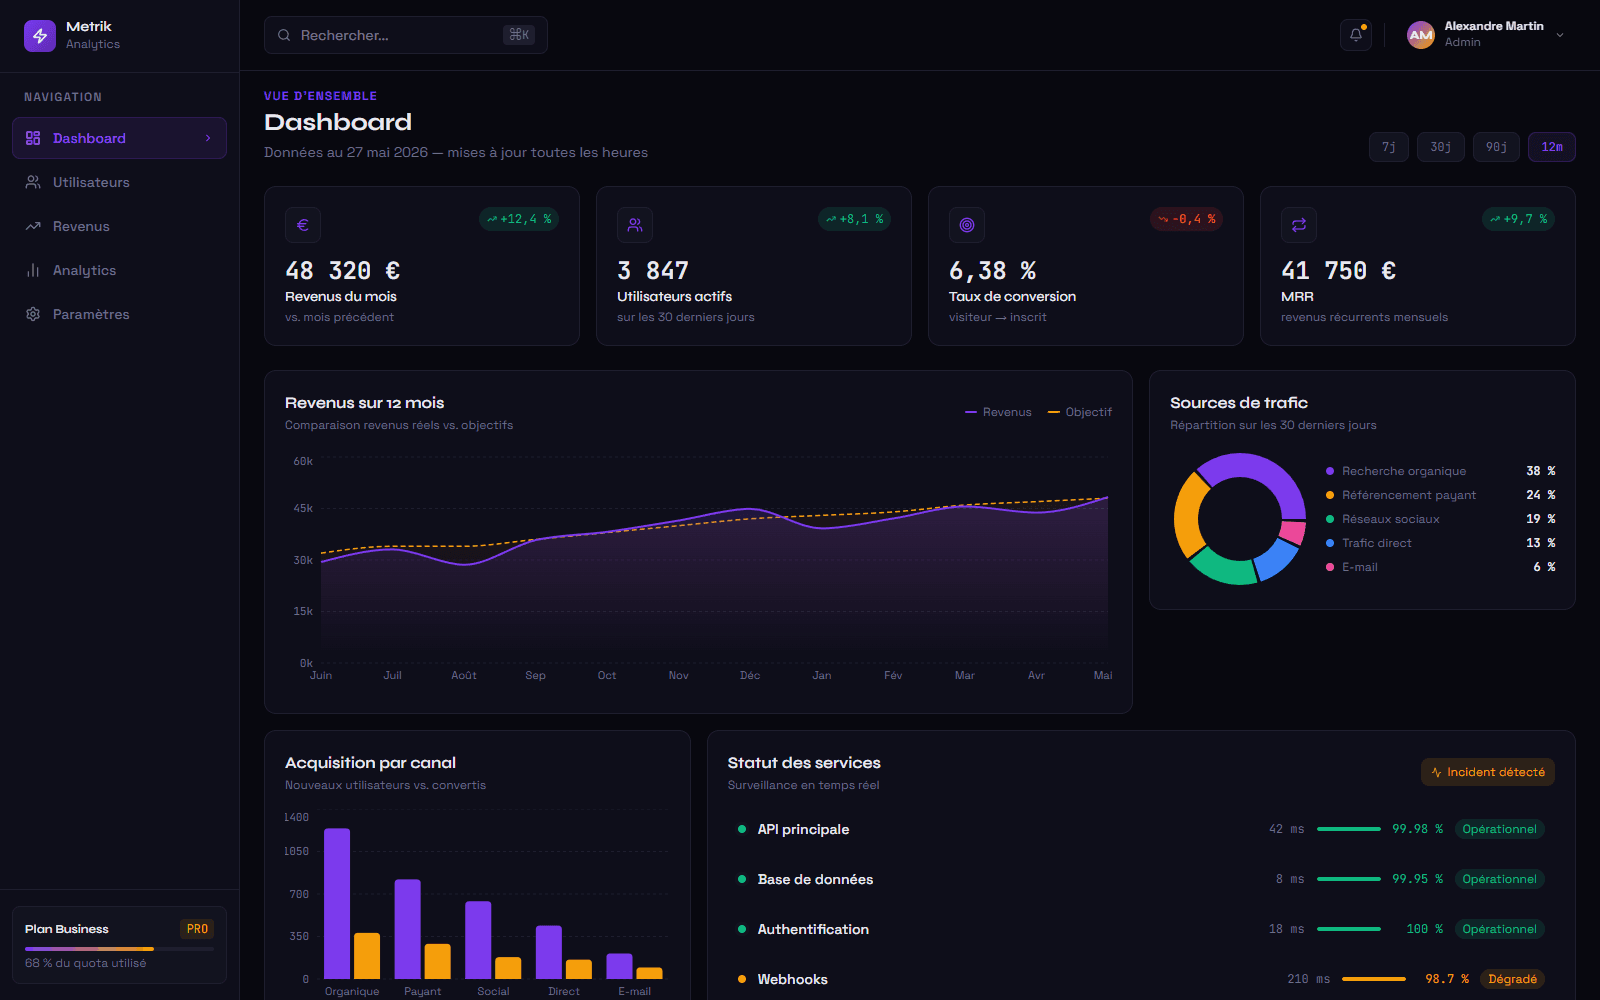Click the ⌘K shortcut hint
Screen dimensions: 1600x1000
[x=519, y=35]
